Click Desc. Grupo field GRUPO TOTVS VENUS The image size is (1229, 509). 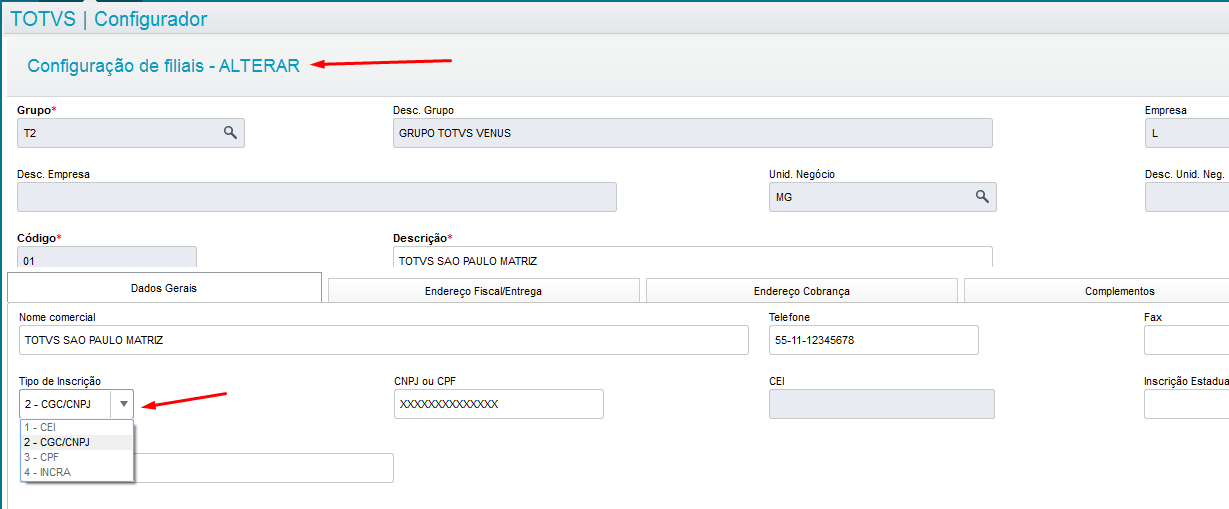point(693,133)
